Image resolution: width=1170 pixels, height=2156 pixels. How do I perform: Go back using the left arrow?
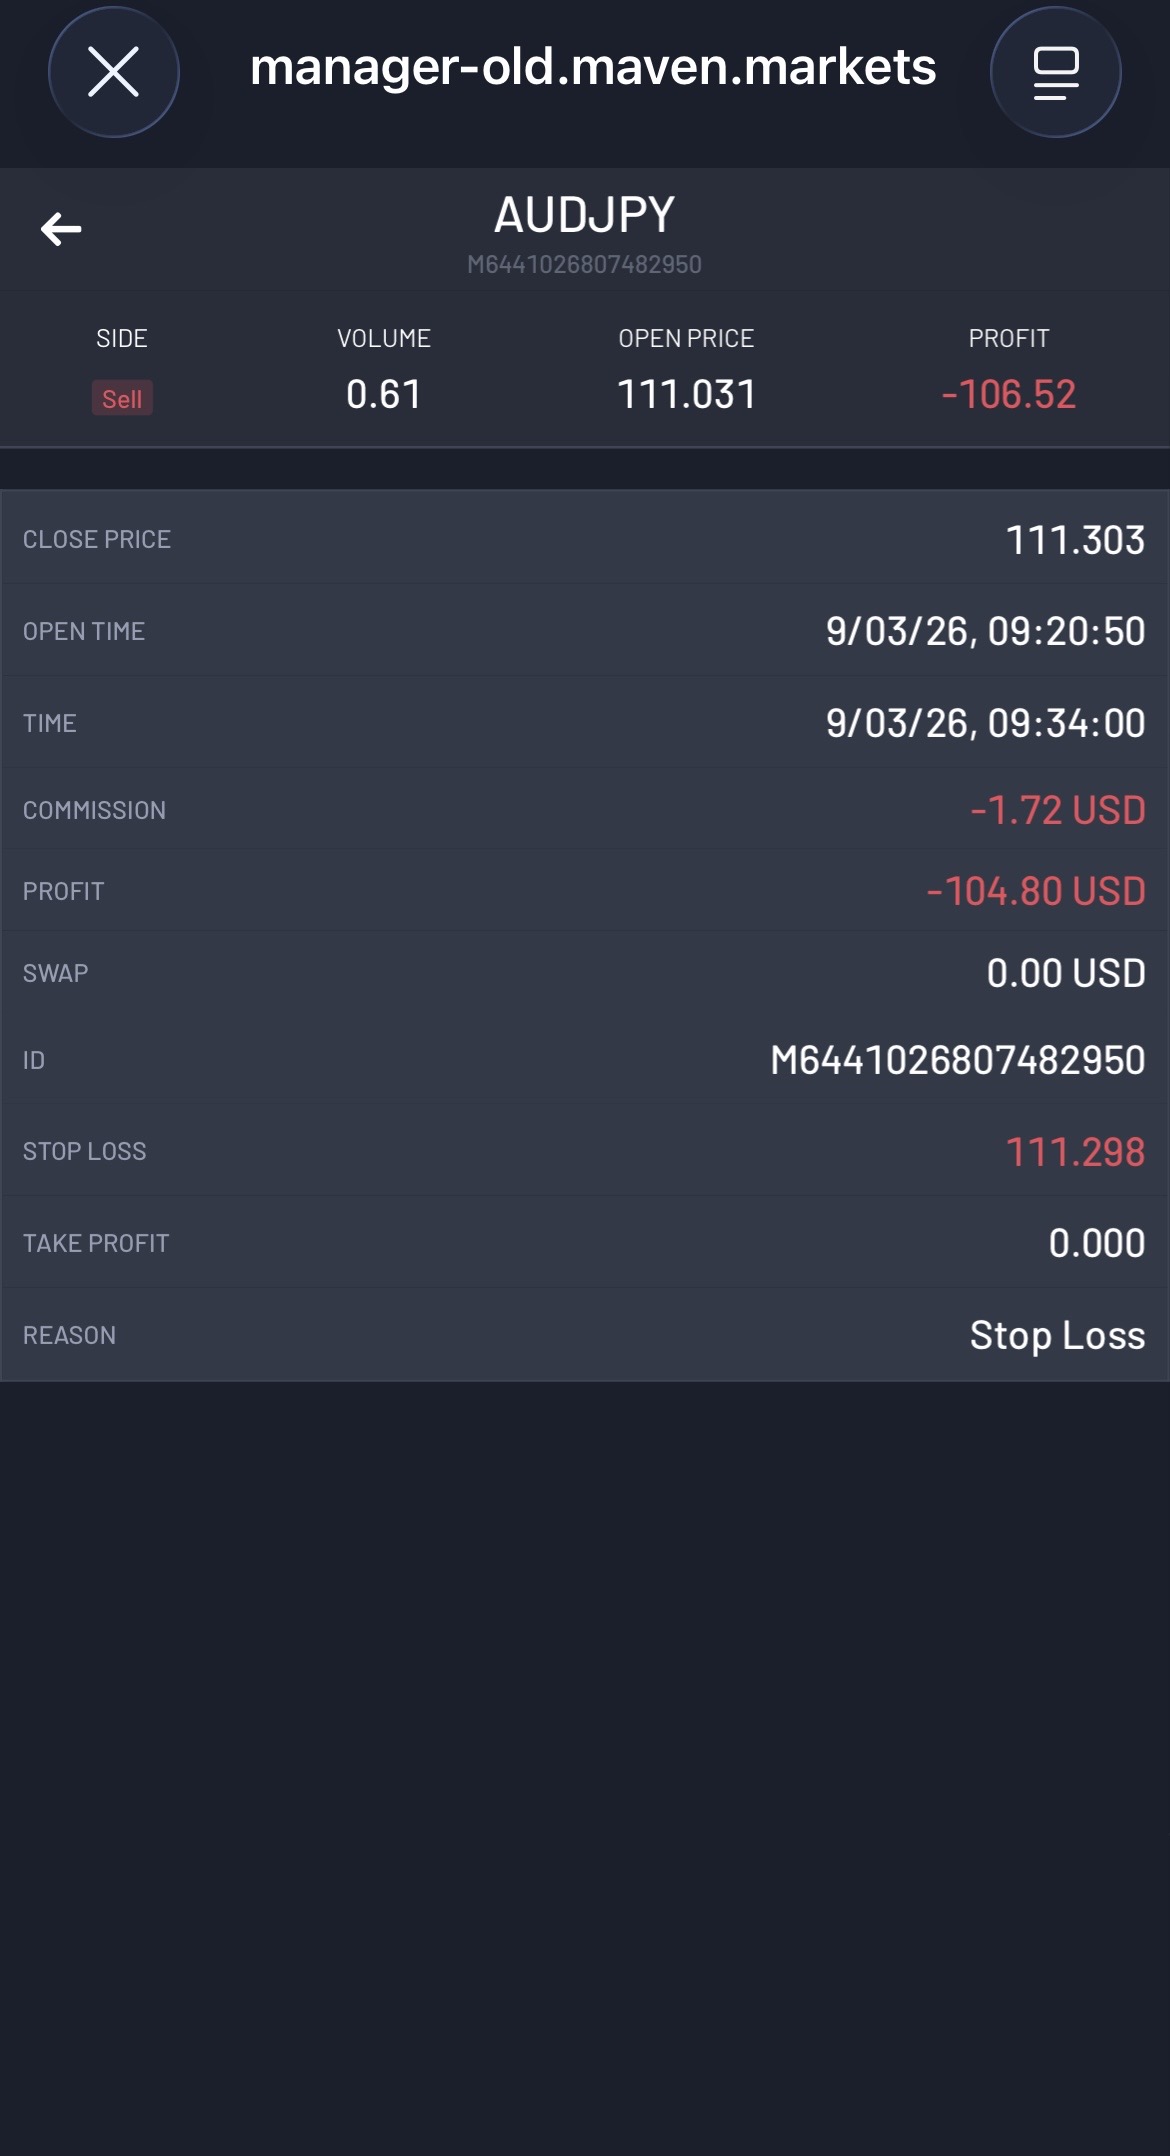tap(61, 229)
